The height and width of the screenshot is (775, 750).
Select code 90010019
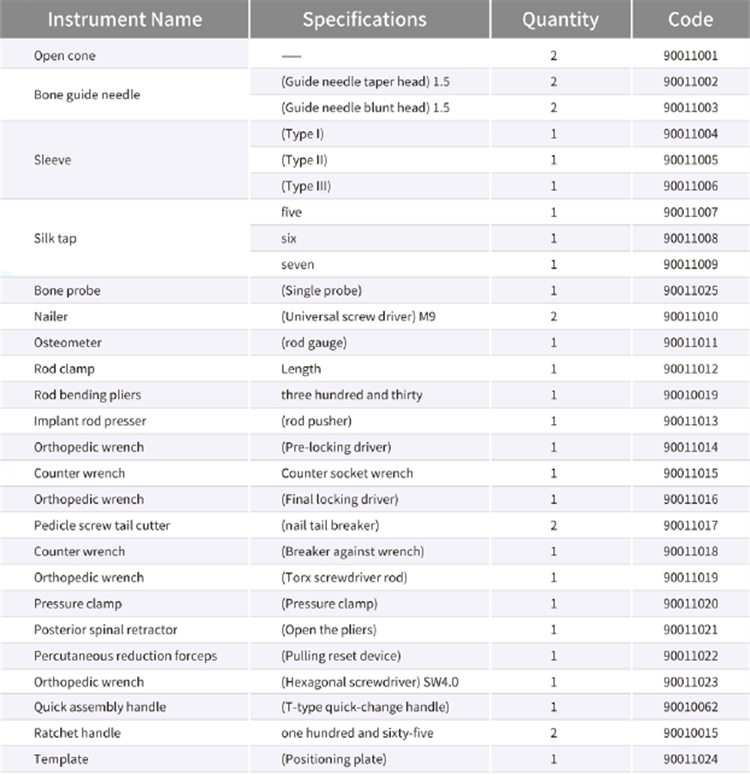[x=690, y=395]
